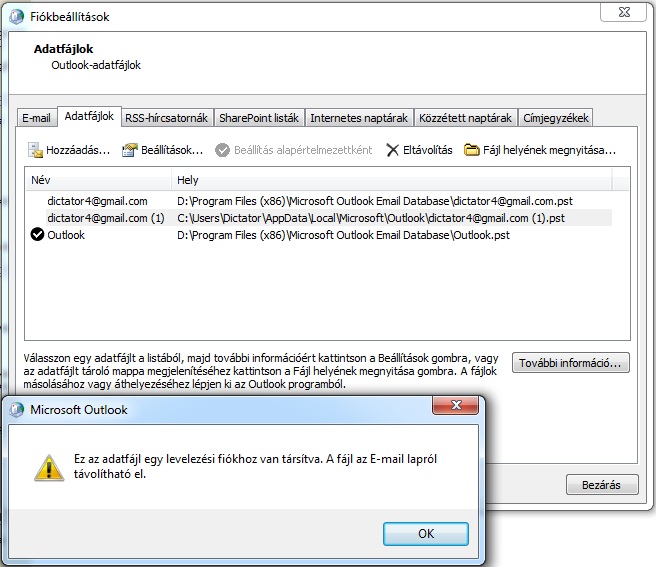This screenshot has width=656, height=567.
Task: Switch to the SharePoint listák tab
Action: click(x=259, y=118)
